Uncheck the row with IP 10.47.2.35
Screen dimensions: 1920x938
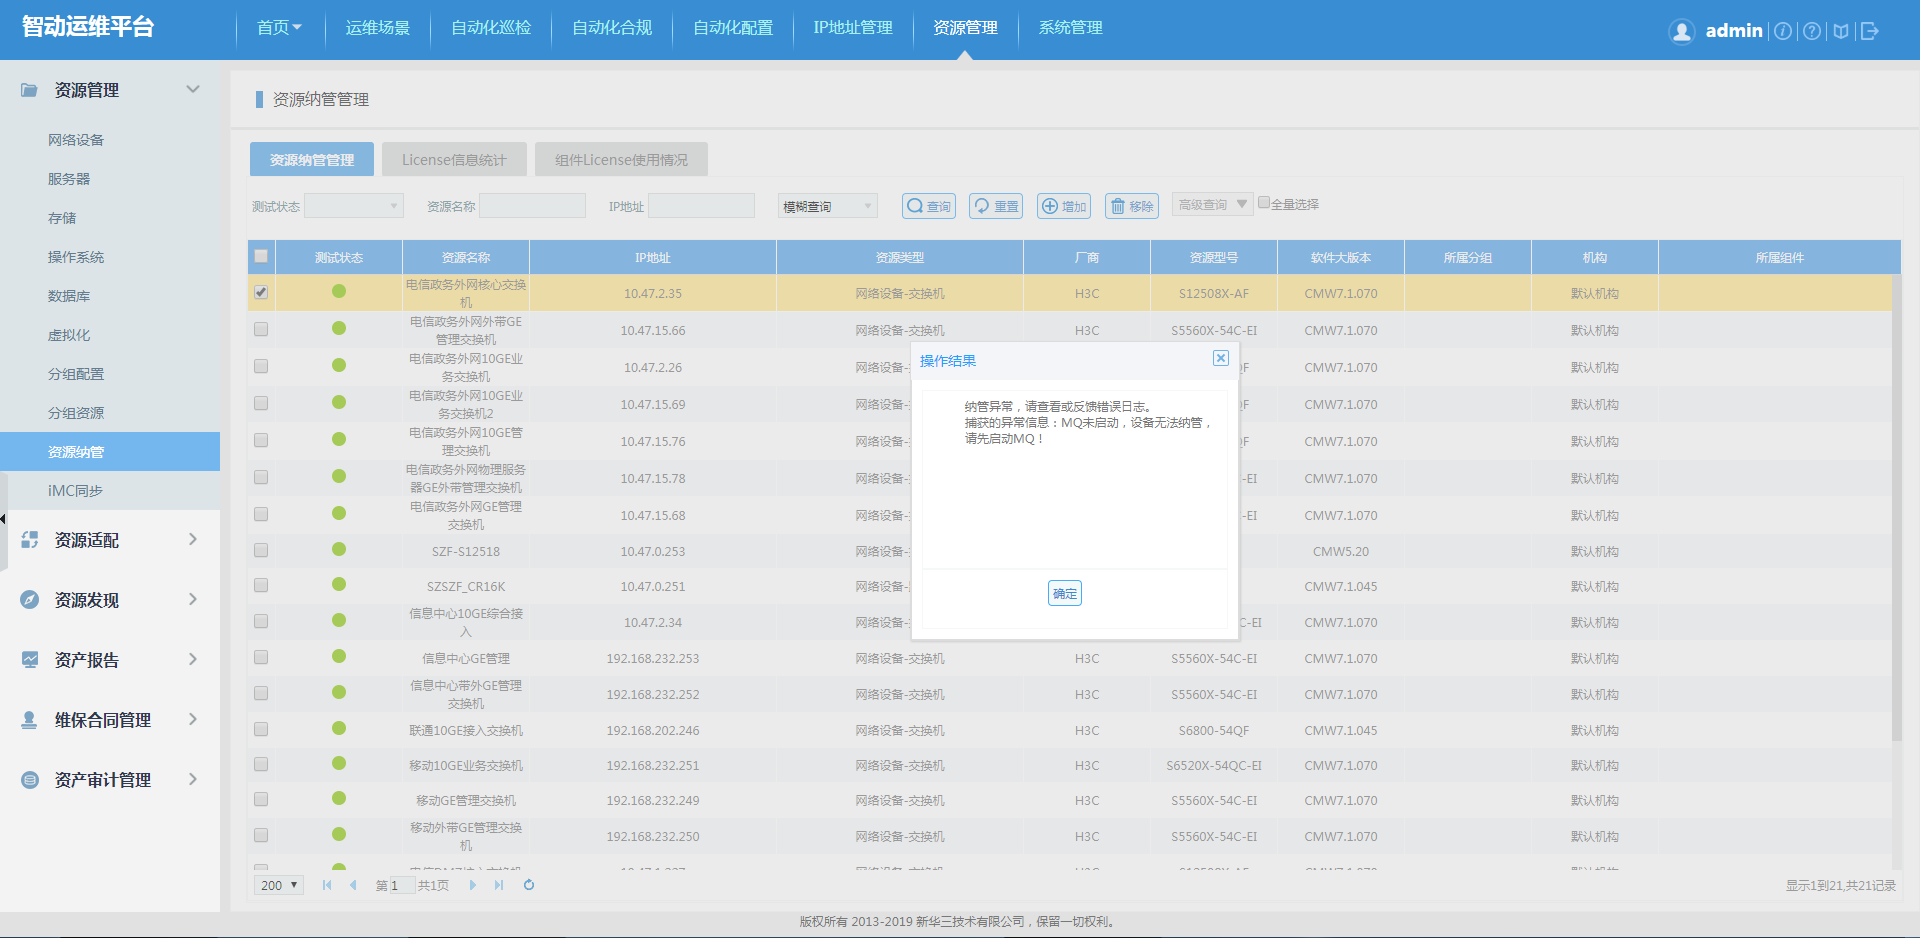click(x=261, y=292)
